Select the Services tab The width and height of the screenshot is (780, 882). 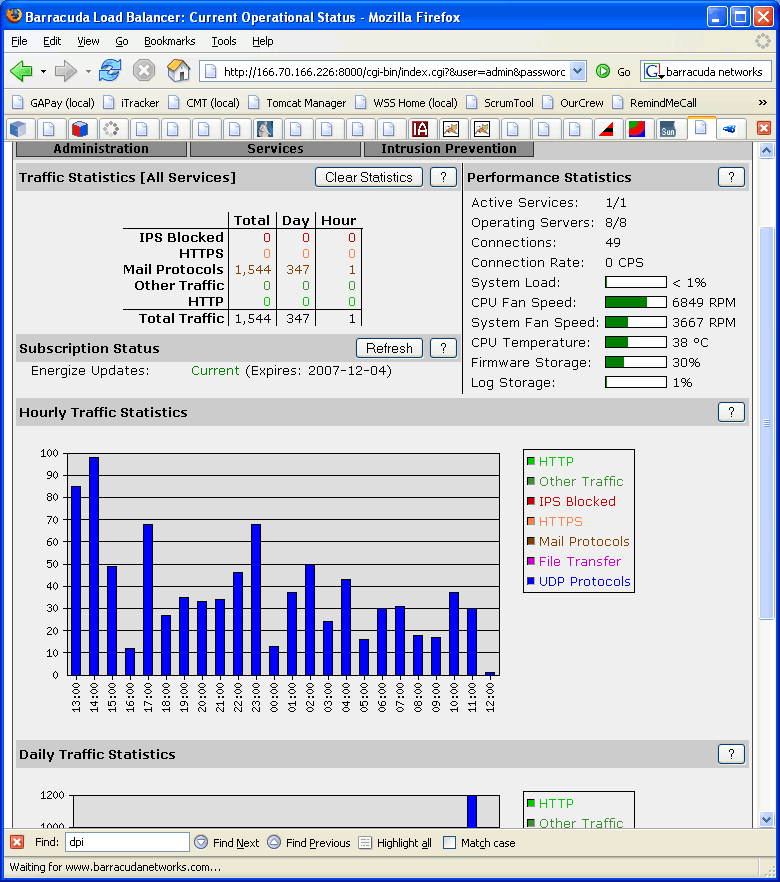(x=275, y=148)
